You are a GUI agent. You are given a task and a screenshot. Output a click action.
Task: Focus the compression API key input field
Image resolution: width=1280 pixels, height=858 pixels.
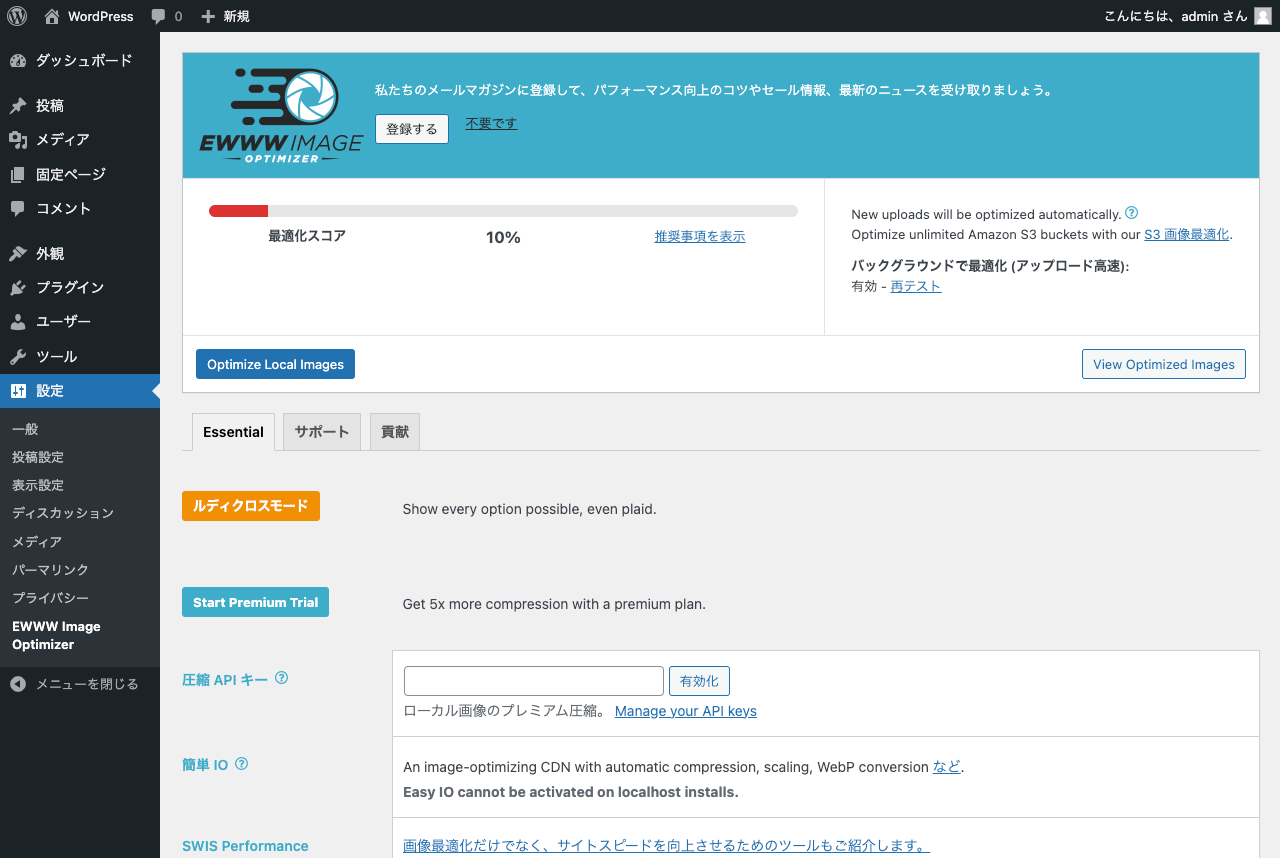coord(534,681)
